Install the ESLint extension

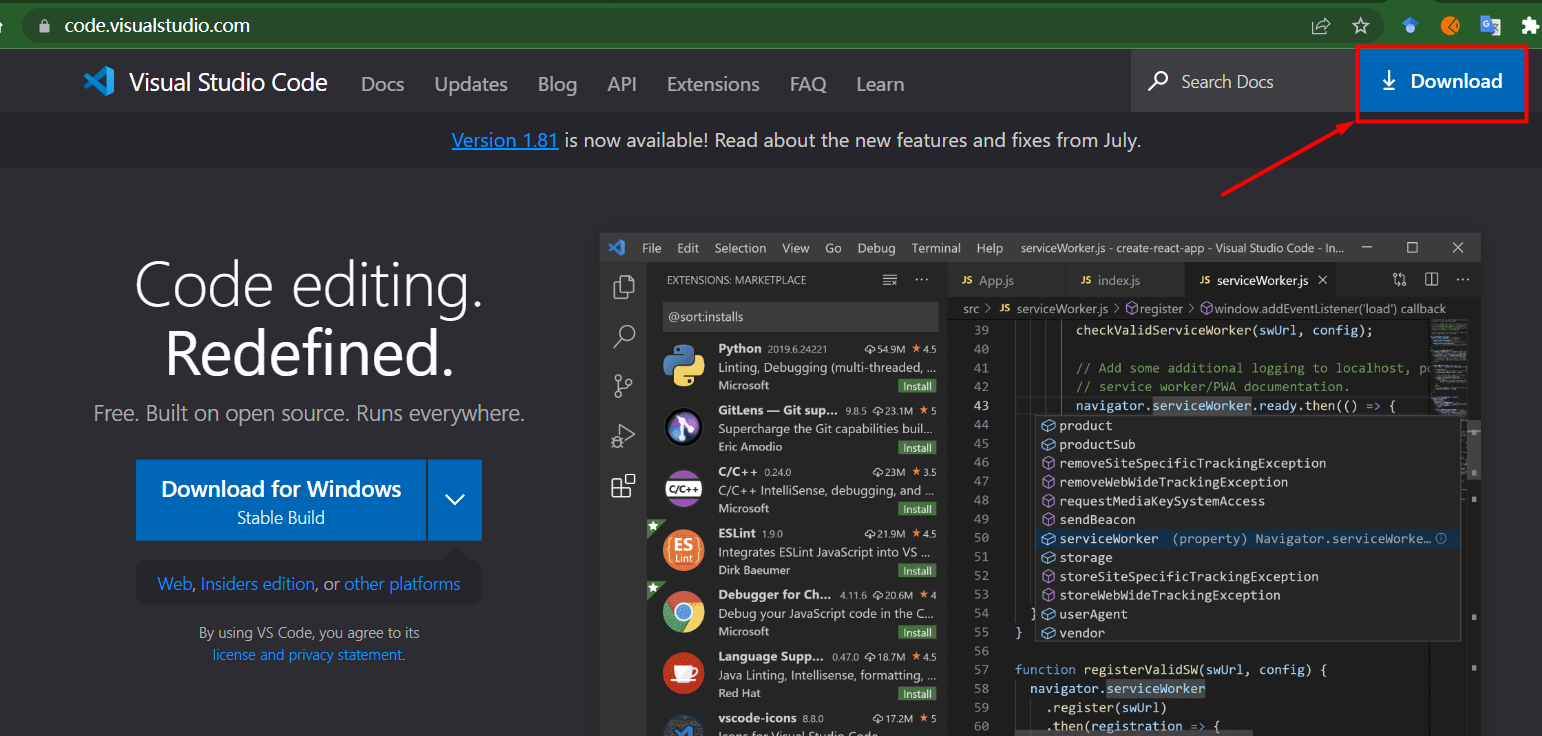click(x=917, y=571)
